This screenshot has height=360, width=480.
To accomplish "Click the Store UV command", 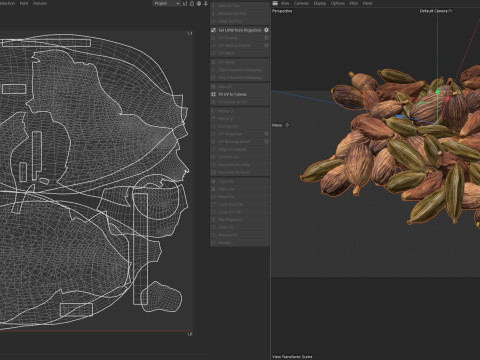I will tap(226, 227).
